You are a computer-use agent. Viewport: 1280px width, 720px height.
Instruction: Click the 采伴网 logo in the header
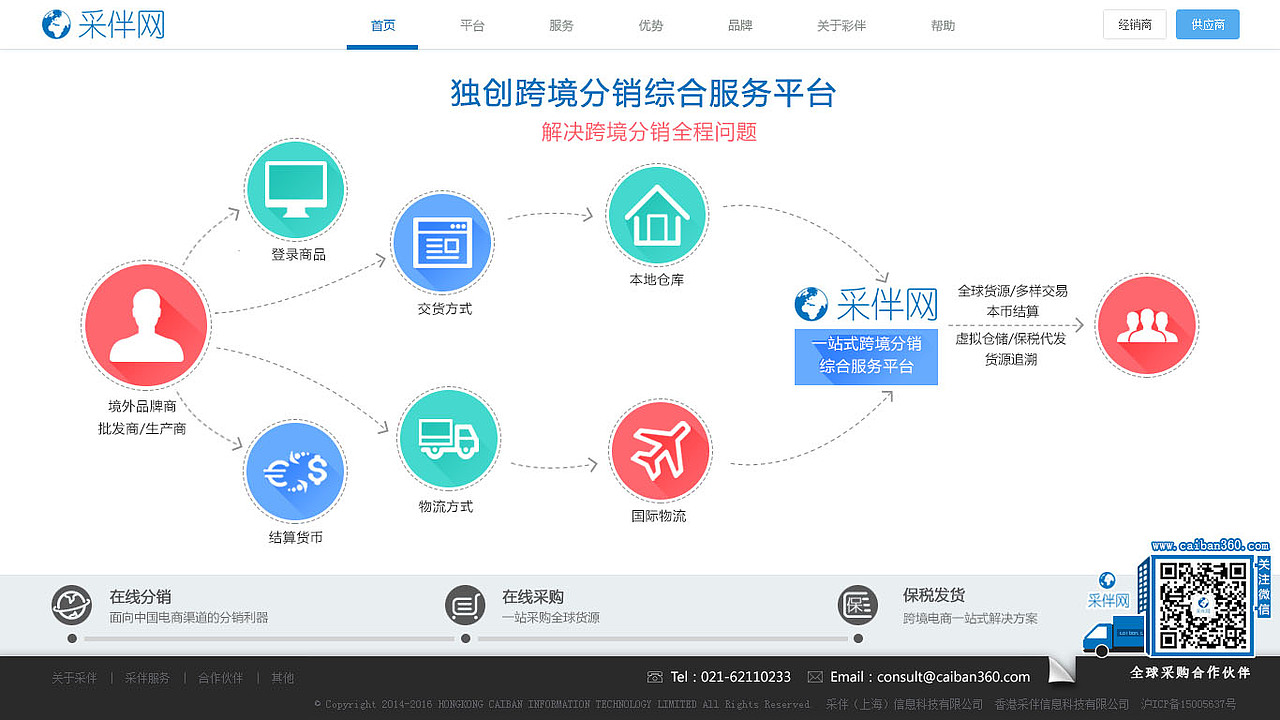pyautogui.click(x=103, y=24)
